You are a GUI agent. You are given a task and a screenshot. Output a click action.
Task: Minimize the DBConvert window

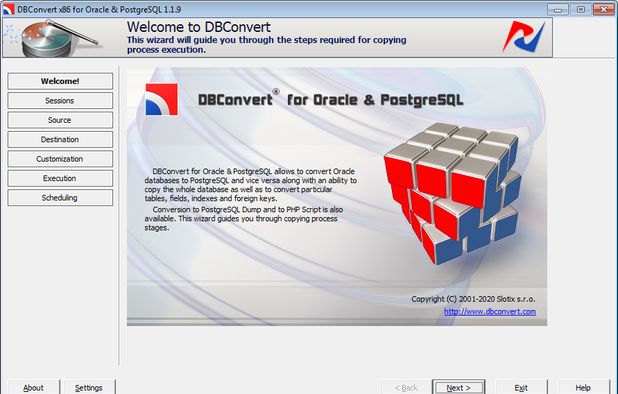[558, 9]
